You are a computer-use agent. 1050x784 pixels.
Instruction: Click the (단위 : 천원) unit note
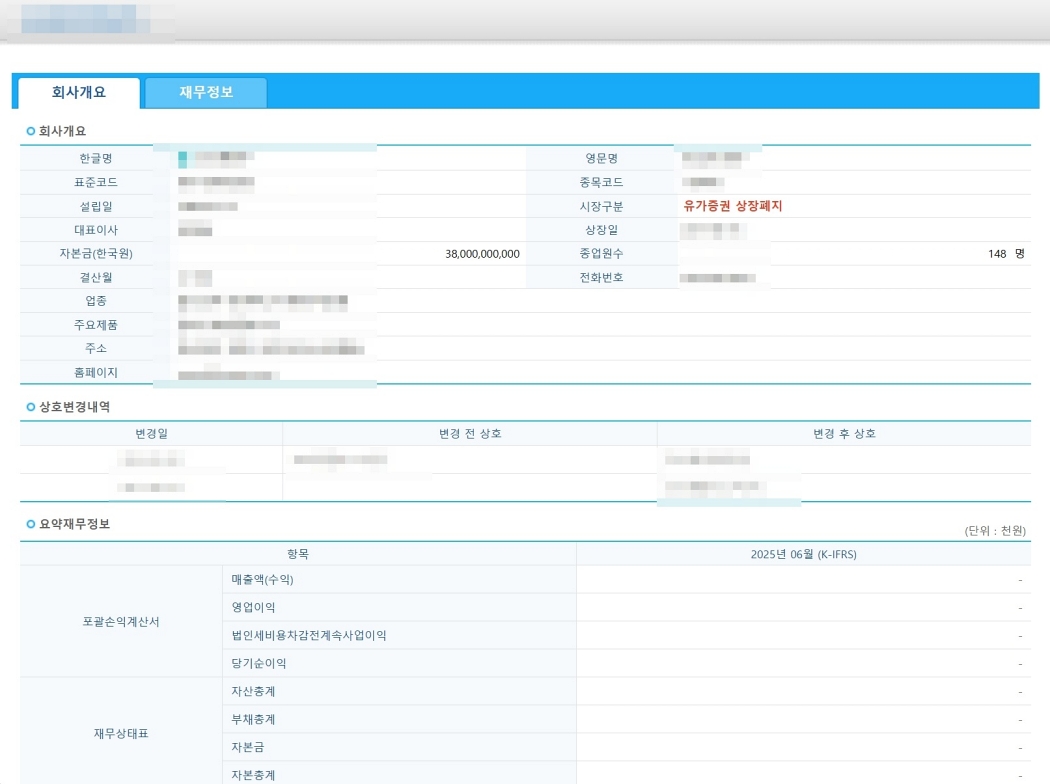pos(995,531)
